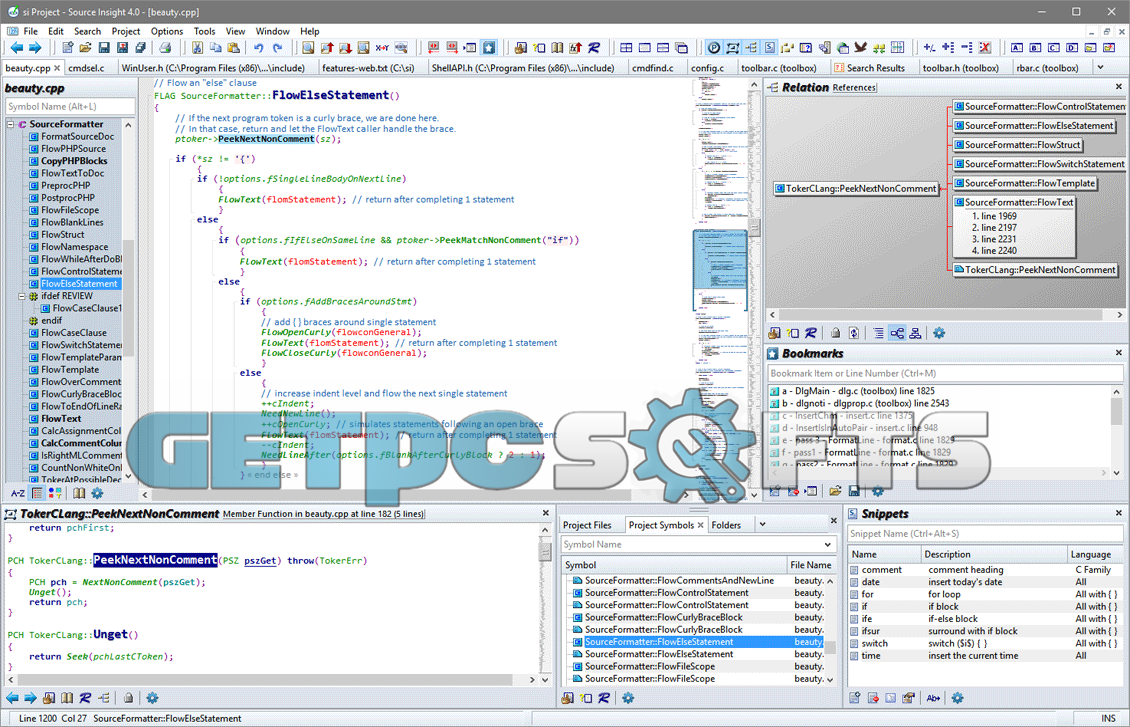Switch to the Project Files tab
1130x727 pixels.
[587, 525]
